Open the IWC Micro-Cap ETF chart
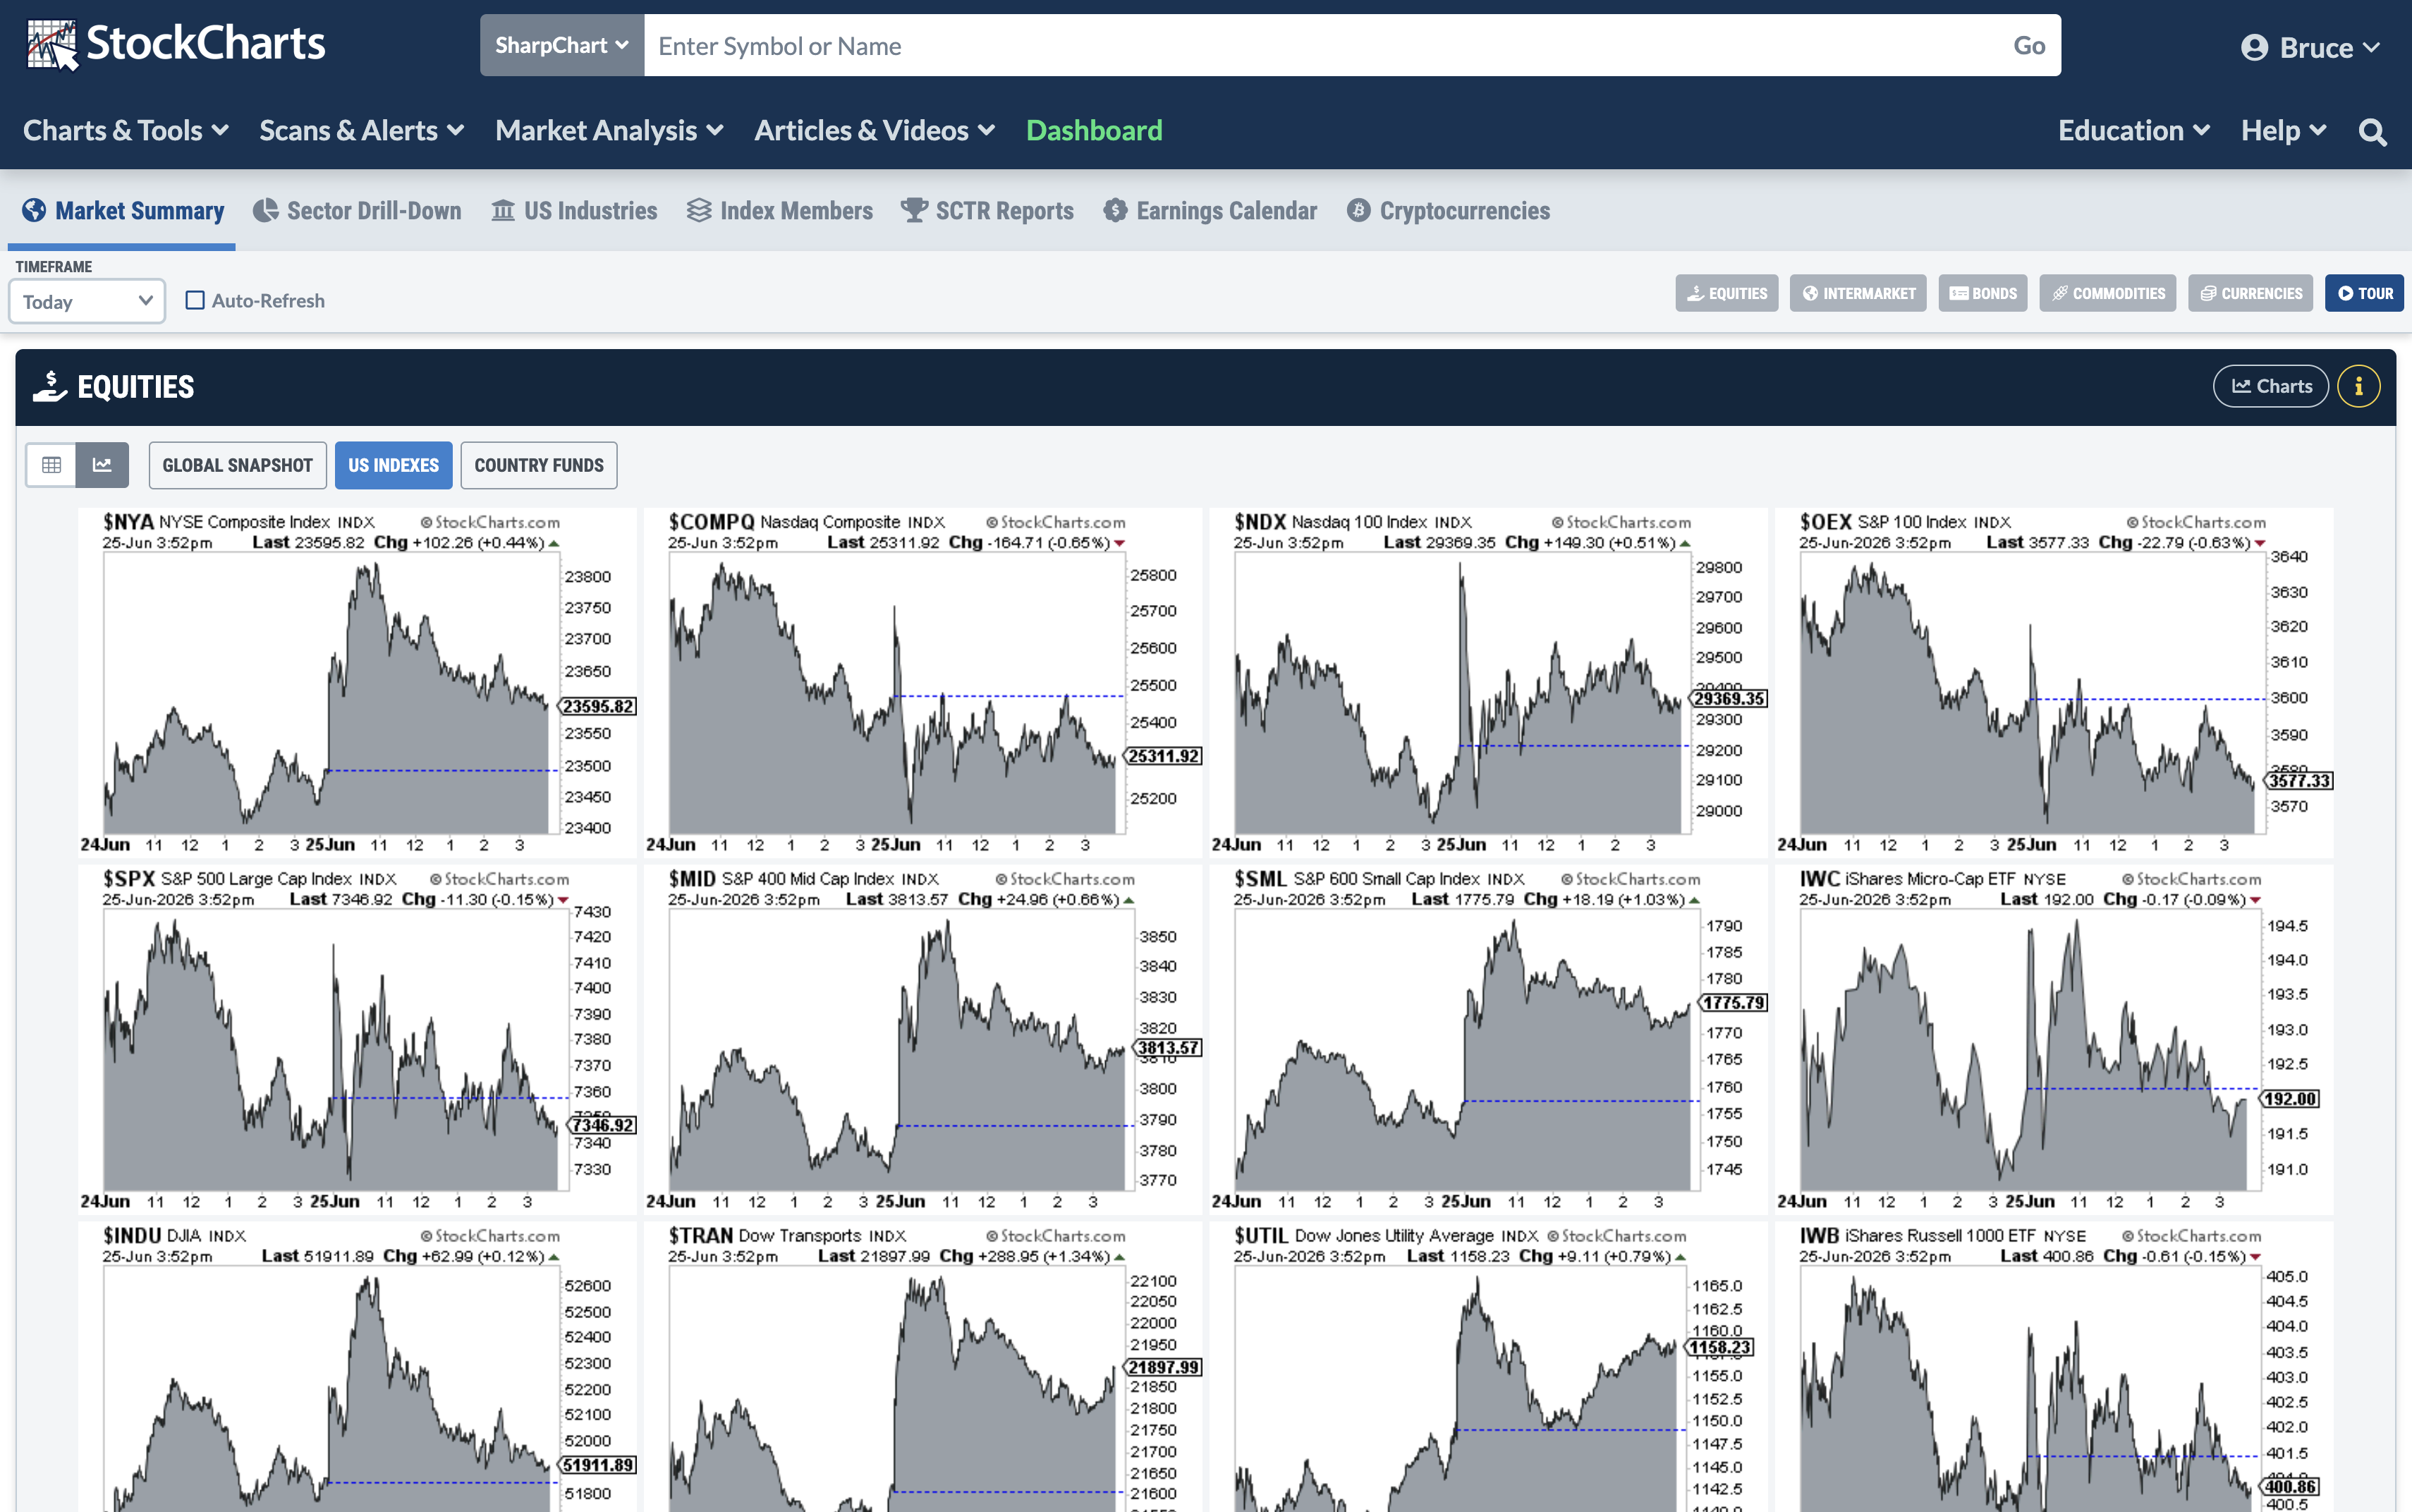This screenshot has height=1512, width=2412. click(2055, 1039)
